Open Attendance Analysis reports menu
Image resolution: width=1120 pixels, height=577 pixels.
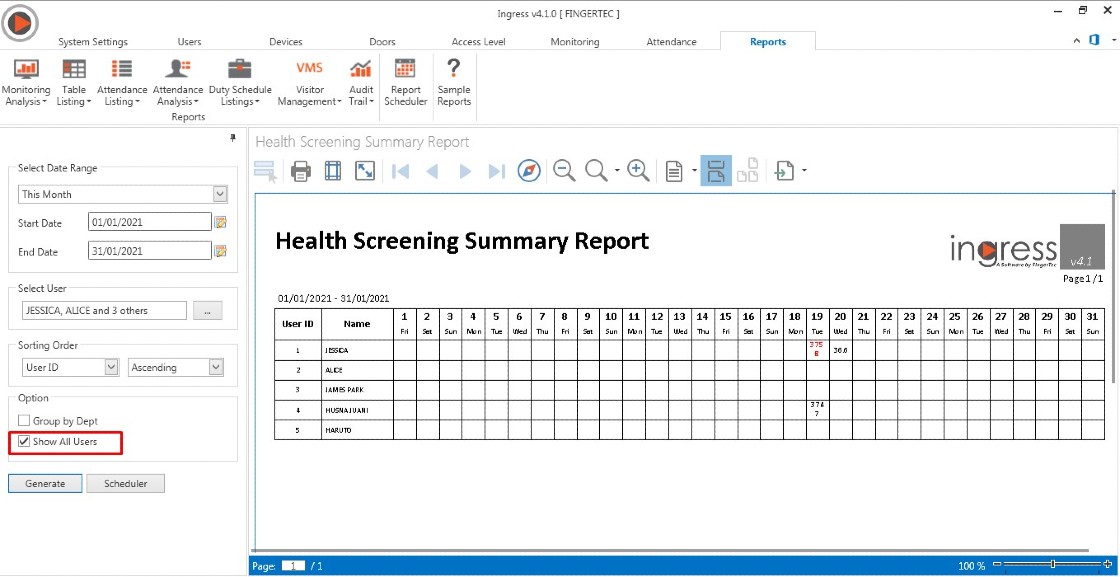178,83
